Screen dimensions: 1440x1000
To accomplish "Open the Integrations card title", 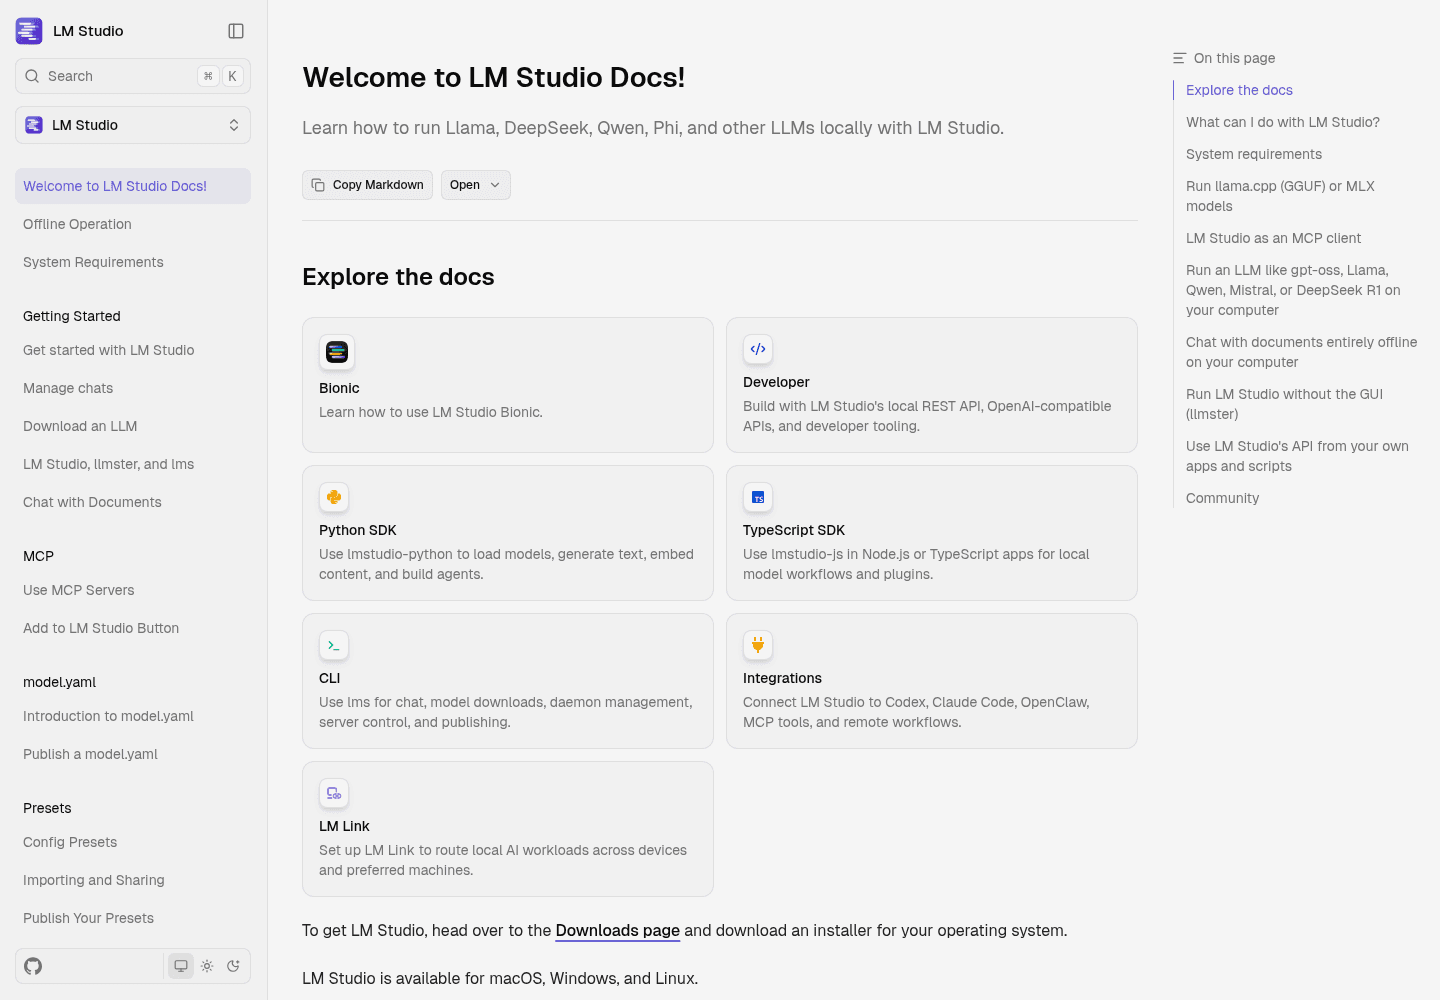I will tap(782, 678).
